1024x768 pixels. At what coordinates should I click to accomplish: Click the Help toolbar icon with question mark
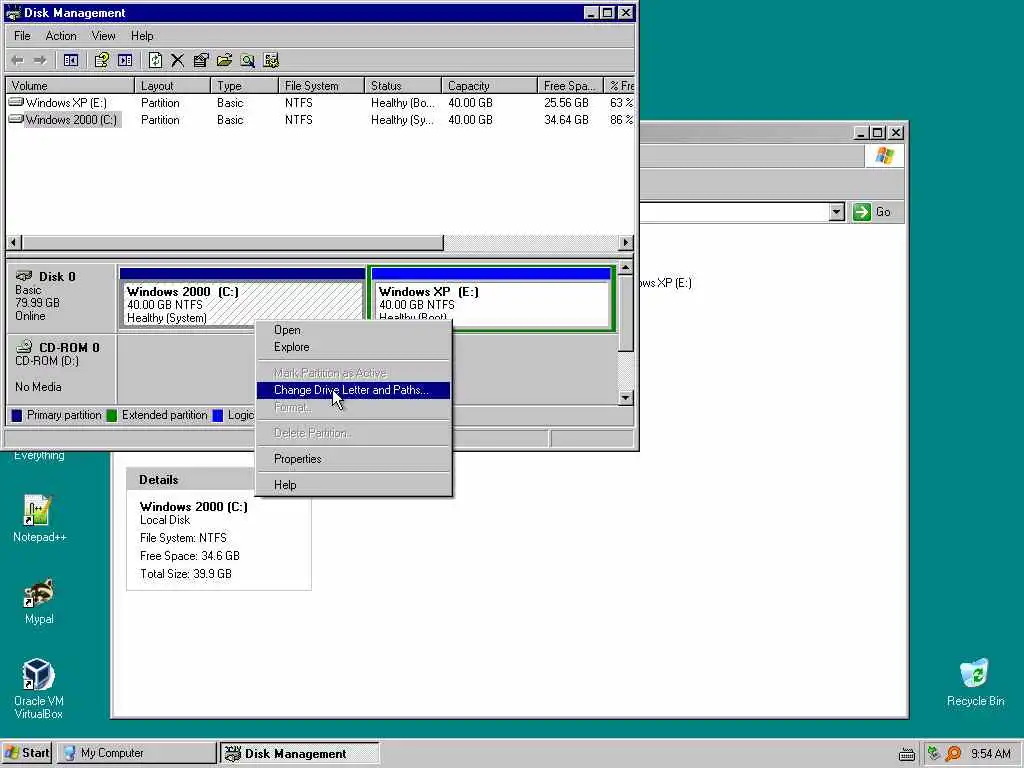pyautogui.click(x=101, y=61)
